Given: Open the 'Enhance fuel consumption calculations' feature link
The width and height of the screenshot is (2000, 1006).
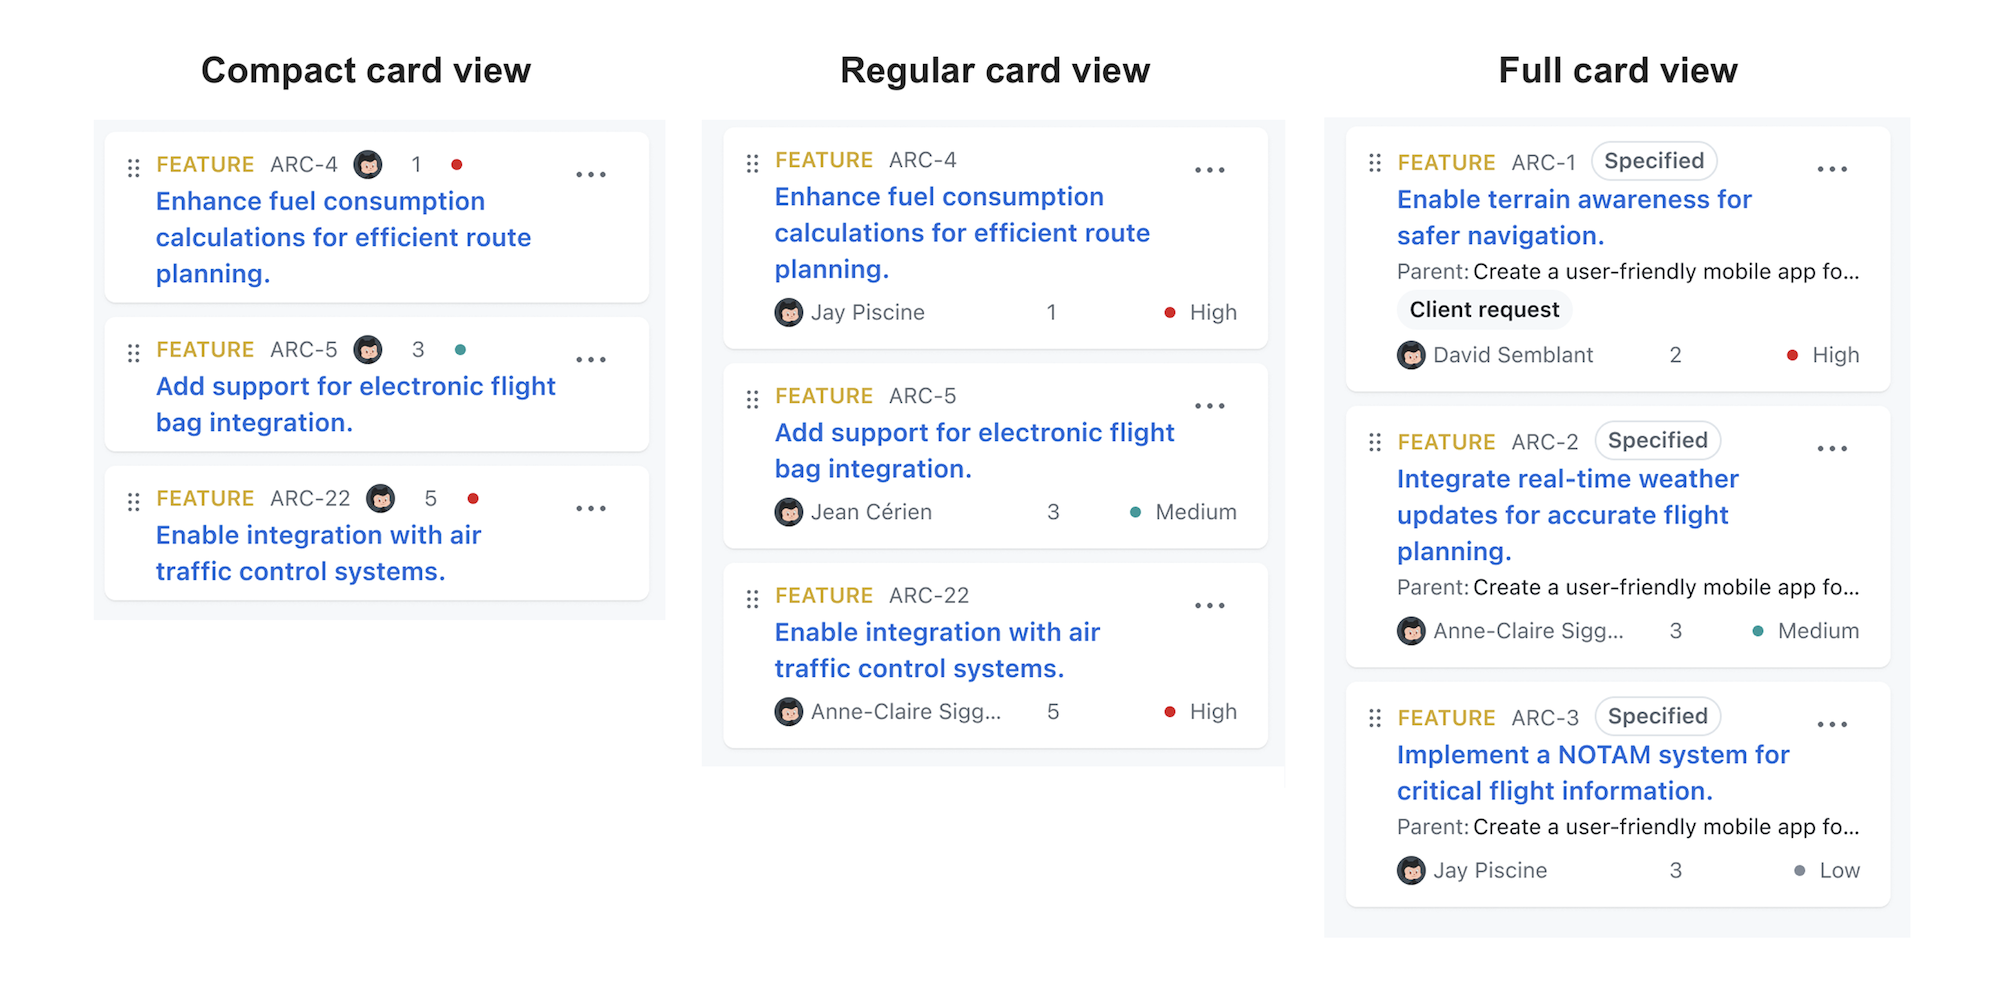Looking at the screenshot, I should [x=962, y=232].
